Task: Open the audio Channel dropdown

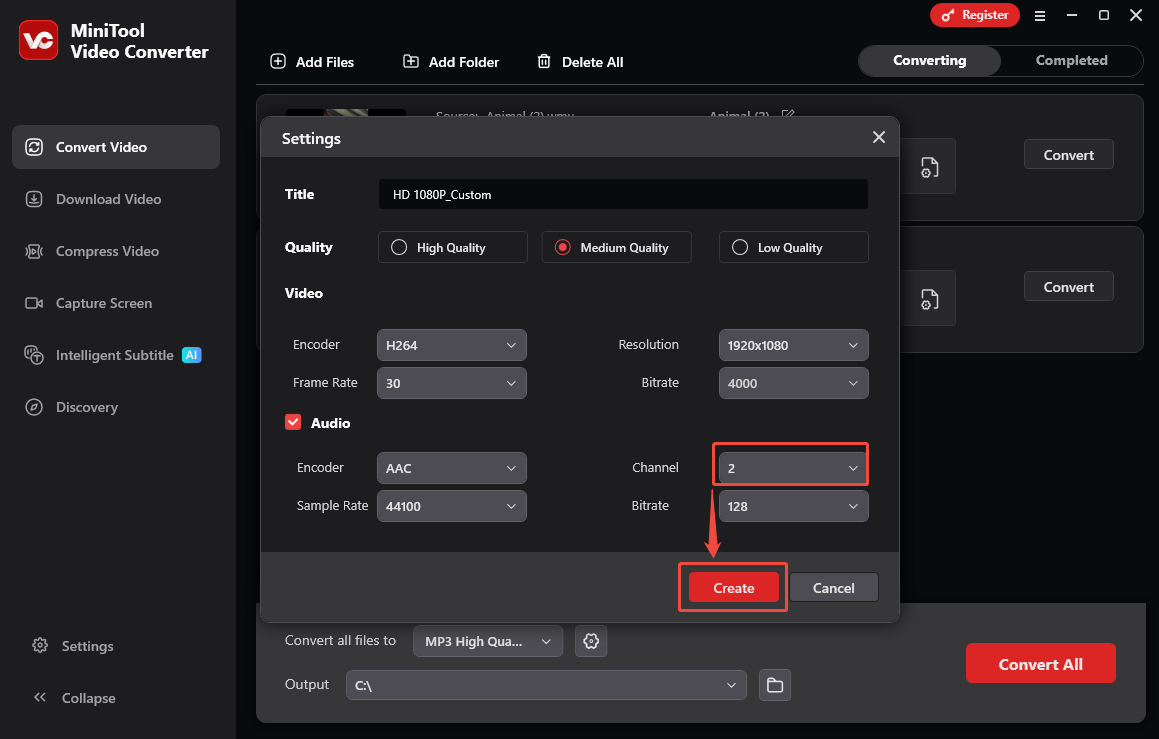Action: [x=790, y=467]
